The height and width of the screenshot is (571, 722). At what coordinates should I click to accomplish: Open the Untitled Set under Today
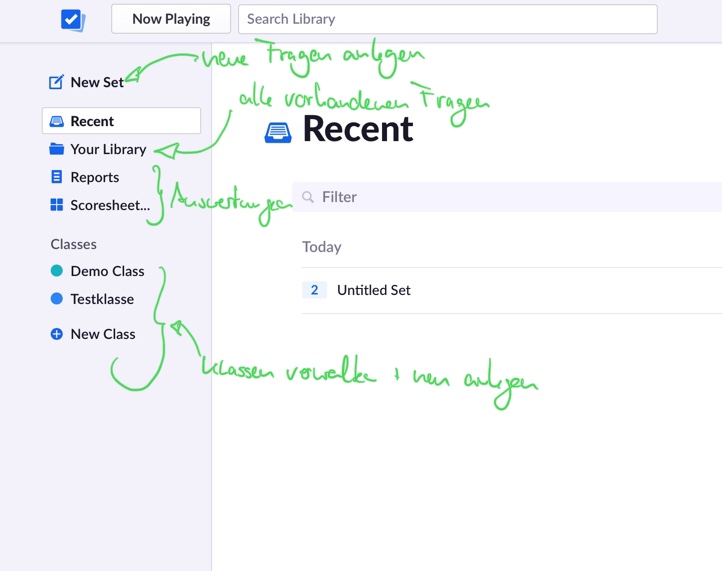[x=374, y=290]
